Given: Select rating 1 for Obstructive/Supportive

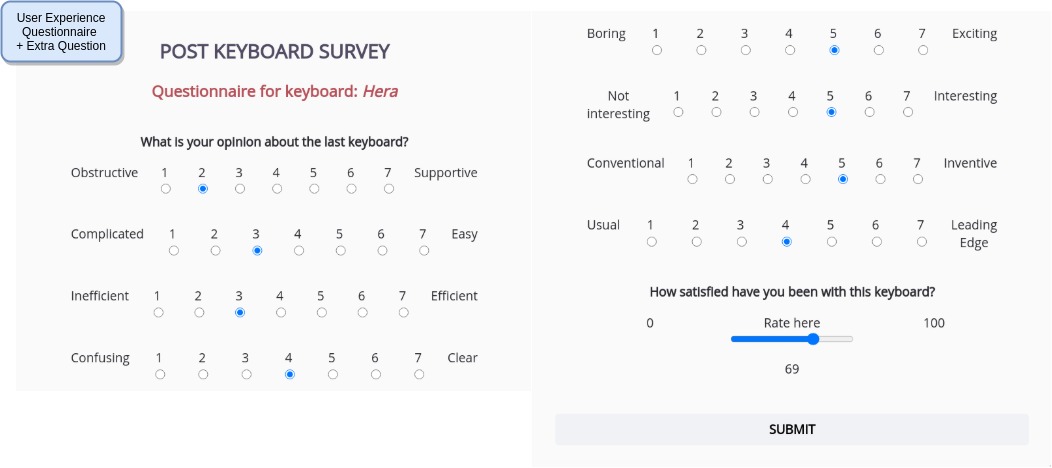Looking at the screenshot, I should 166,188.
